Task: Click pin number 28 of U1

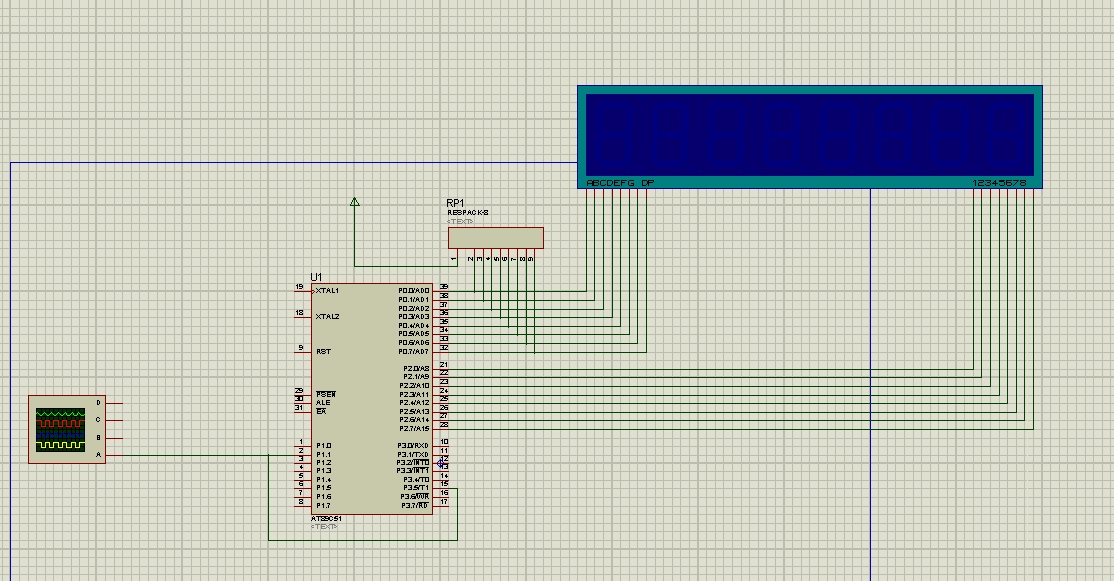Action: pyautogui.click(x=444, y=425)
